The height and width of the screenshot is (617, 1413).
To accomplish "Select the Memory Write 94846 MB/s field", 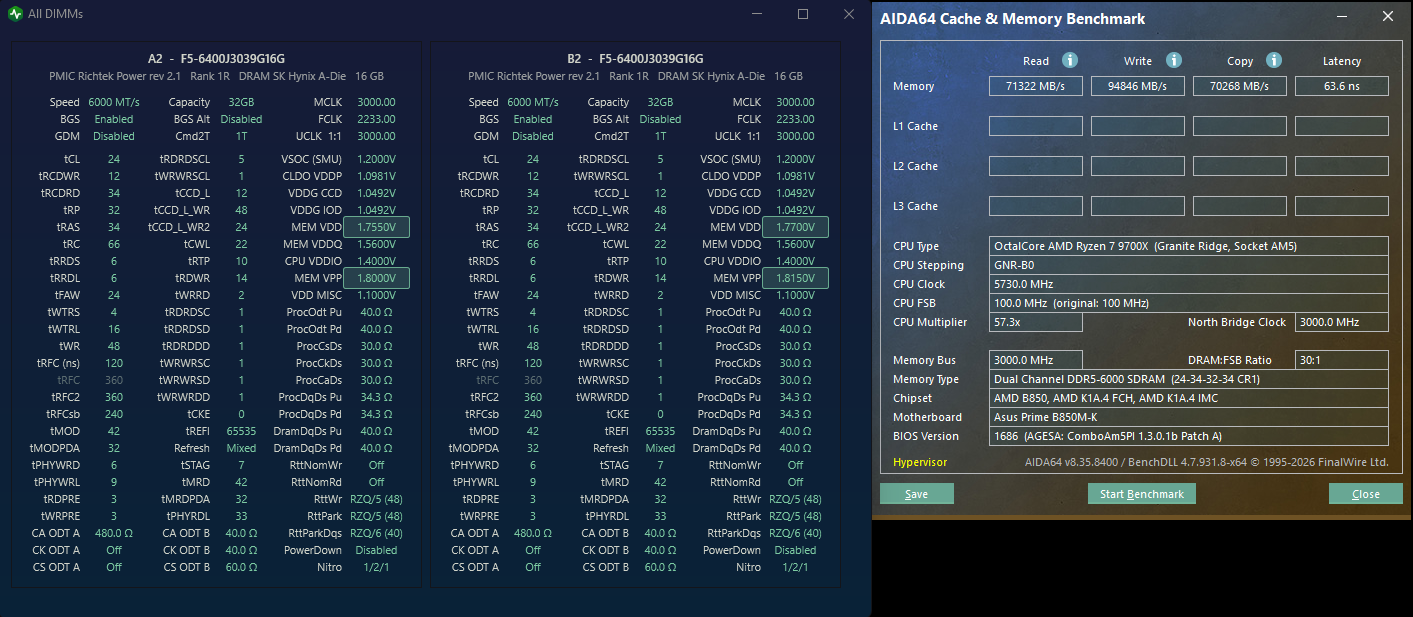I will coord(1138,86).
